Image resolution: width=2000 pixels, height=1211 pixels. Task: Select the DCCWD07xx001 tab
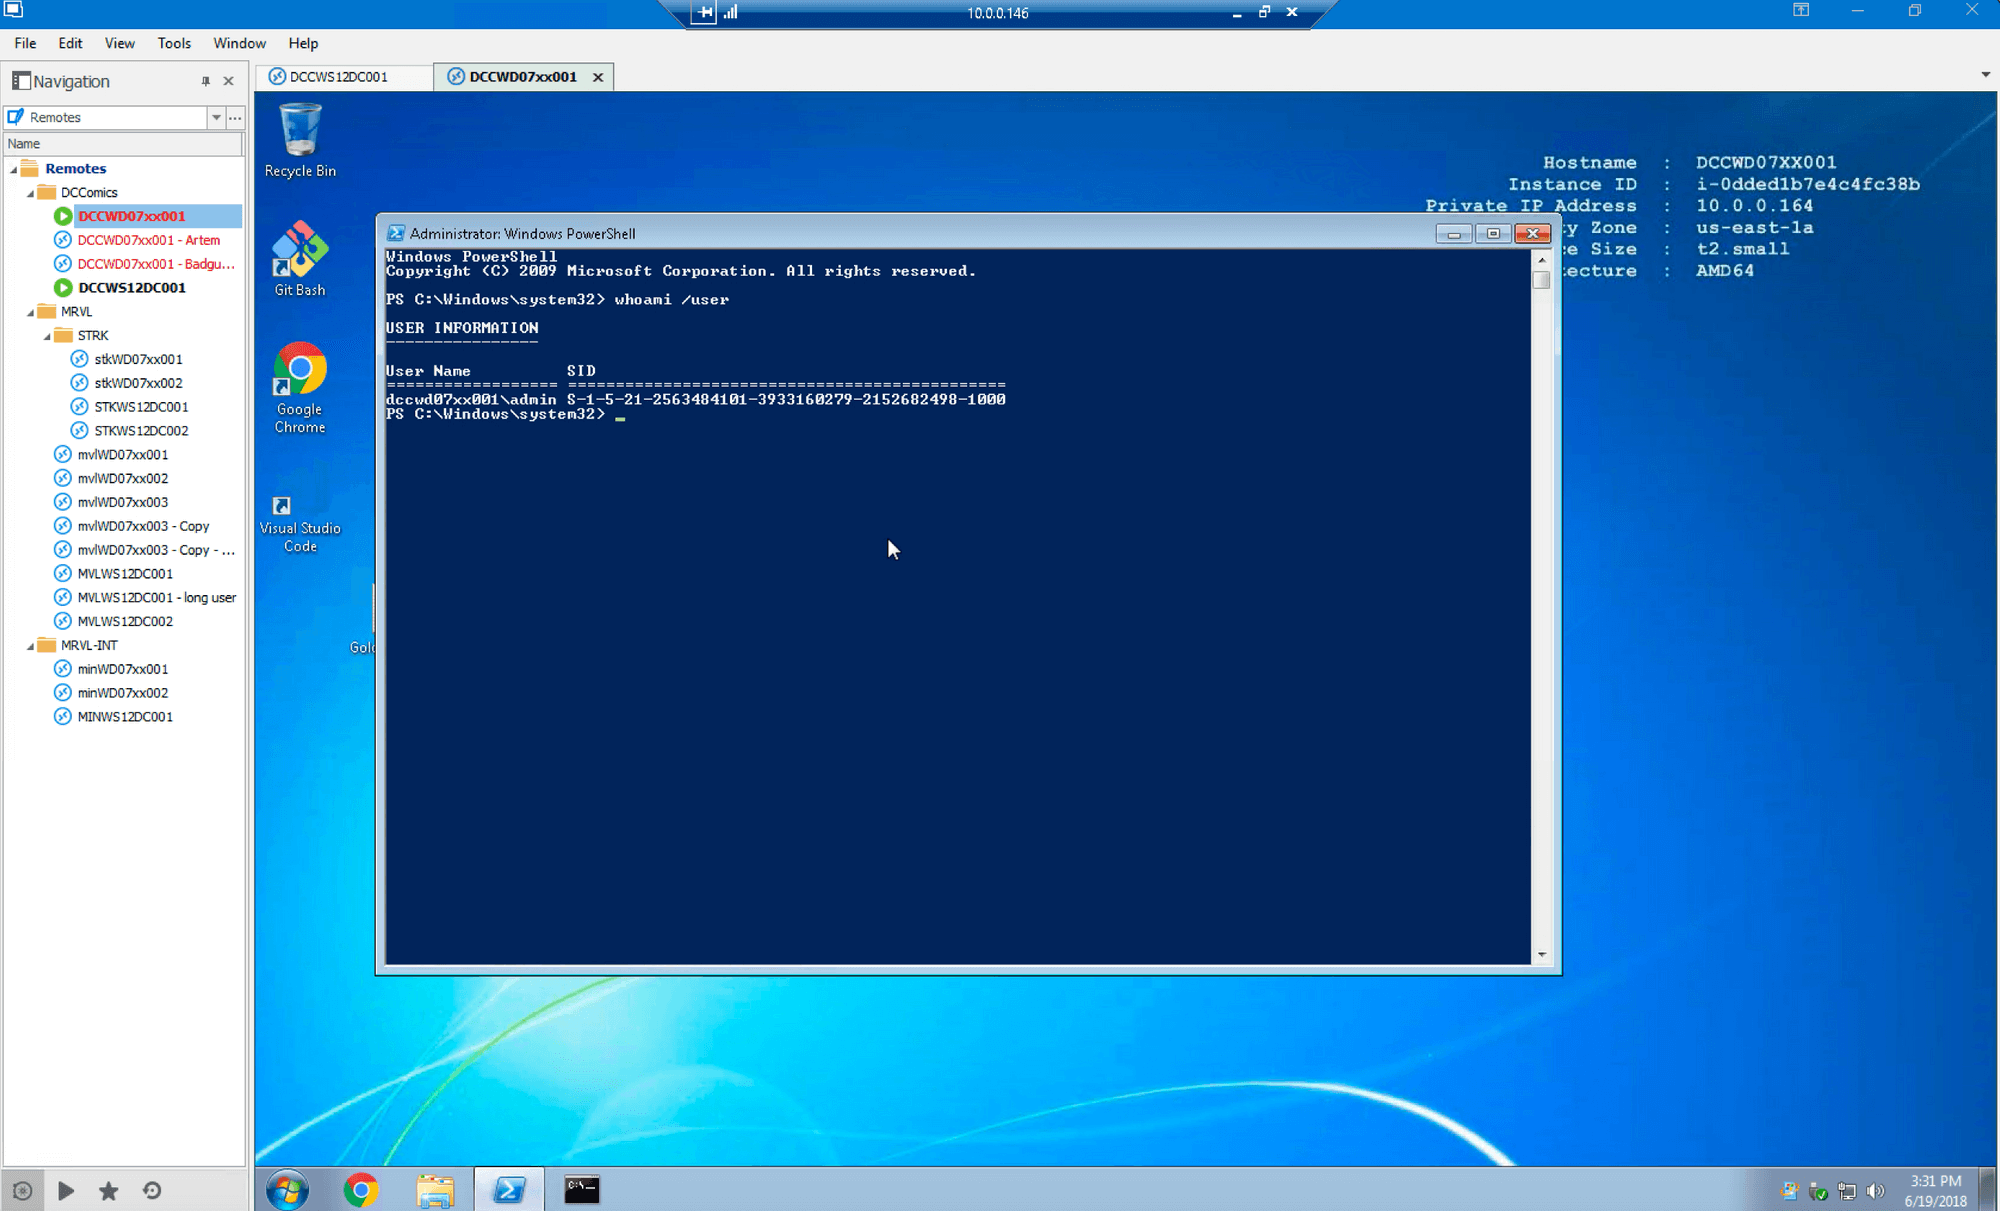(521, 76)
